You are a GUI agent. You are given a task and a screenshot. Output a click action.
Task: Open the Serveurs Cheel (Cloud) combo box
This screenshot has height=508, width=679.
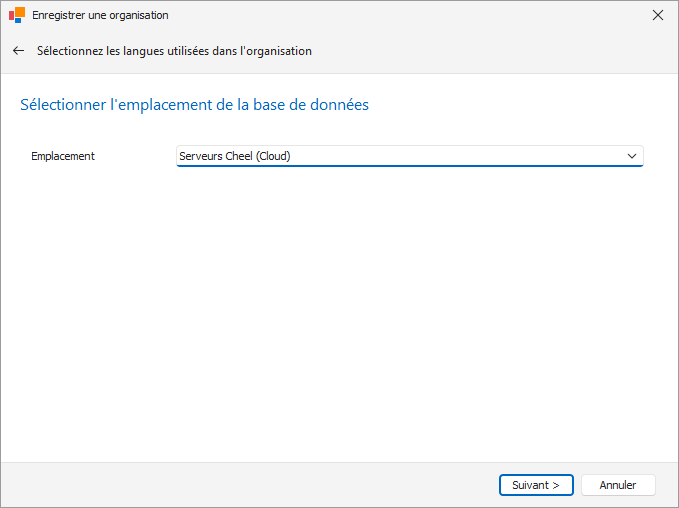tap(410, 156)
